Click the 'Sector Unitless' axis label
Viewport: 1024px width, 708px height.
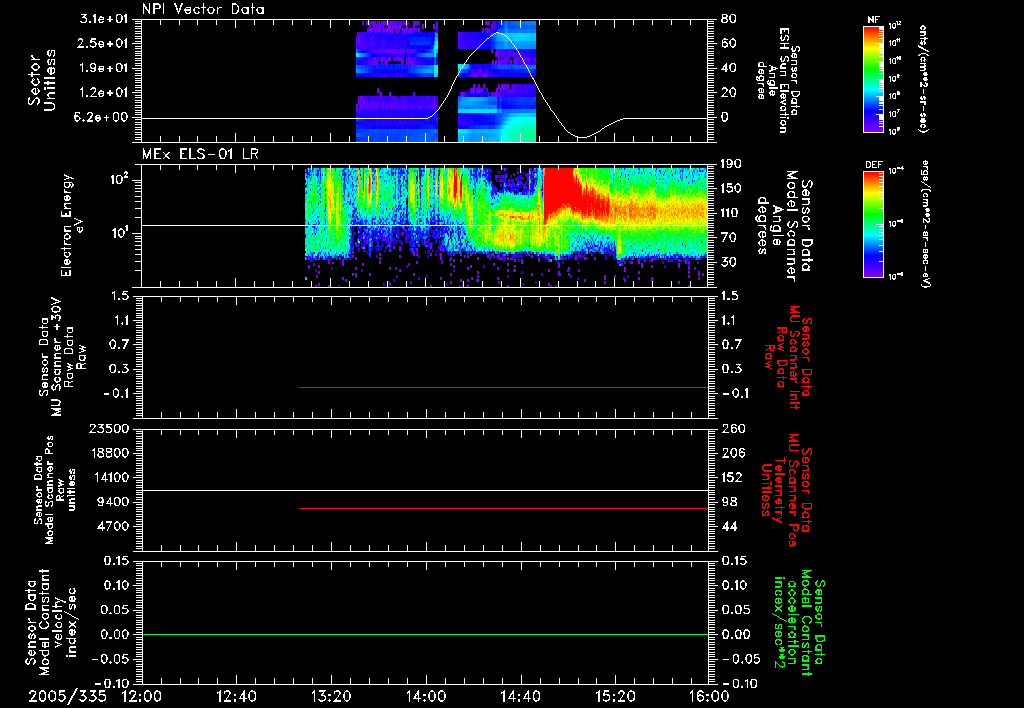tap(42, 80)
